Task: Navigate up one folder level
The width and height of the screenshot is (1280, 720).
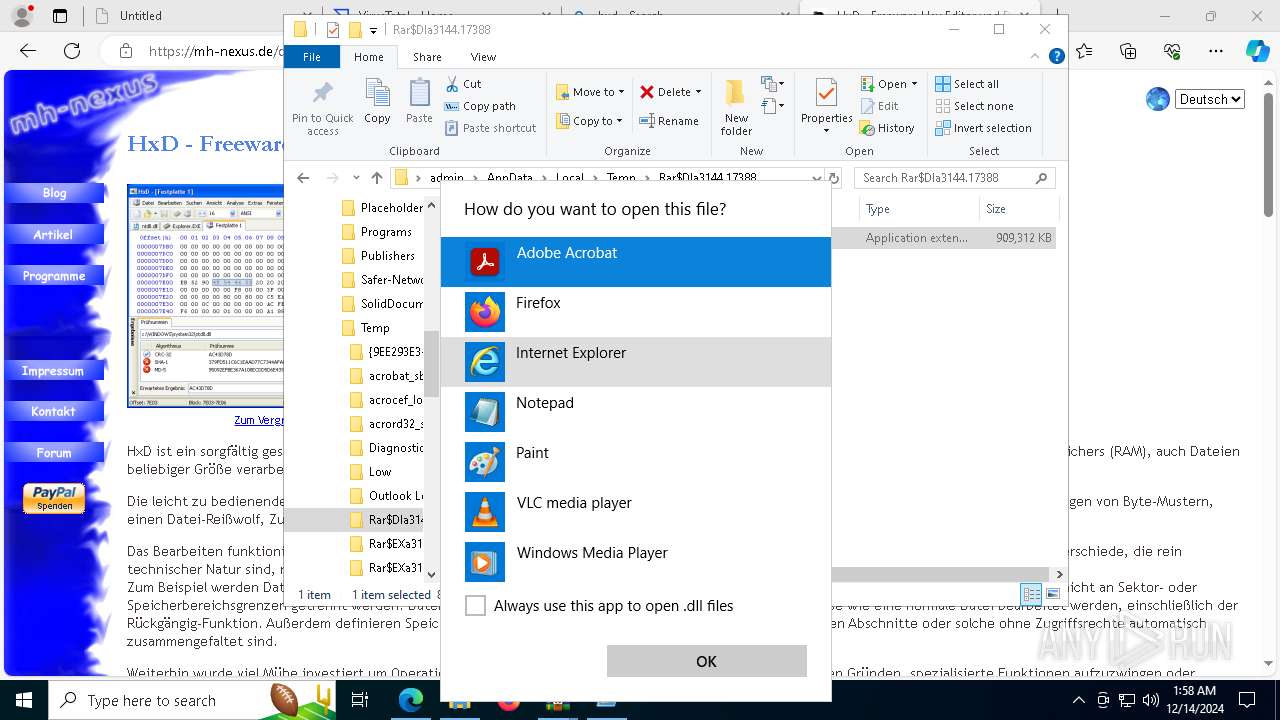Action: 377,178
